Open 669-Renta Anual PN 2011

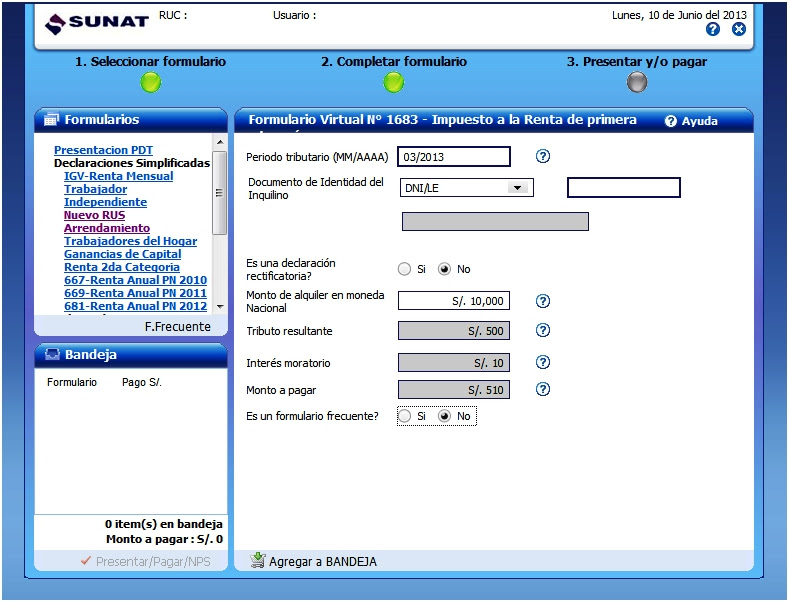135,293
